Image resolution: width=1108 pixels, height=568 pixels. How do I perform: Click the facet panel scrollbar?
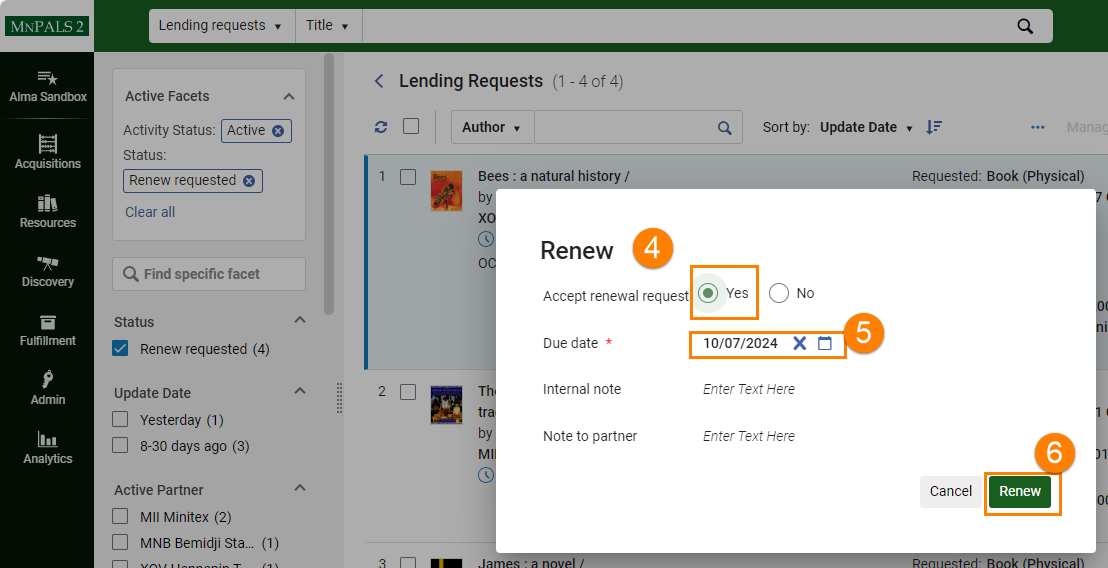tap(329, 184)
